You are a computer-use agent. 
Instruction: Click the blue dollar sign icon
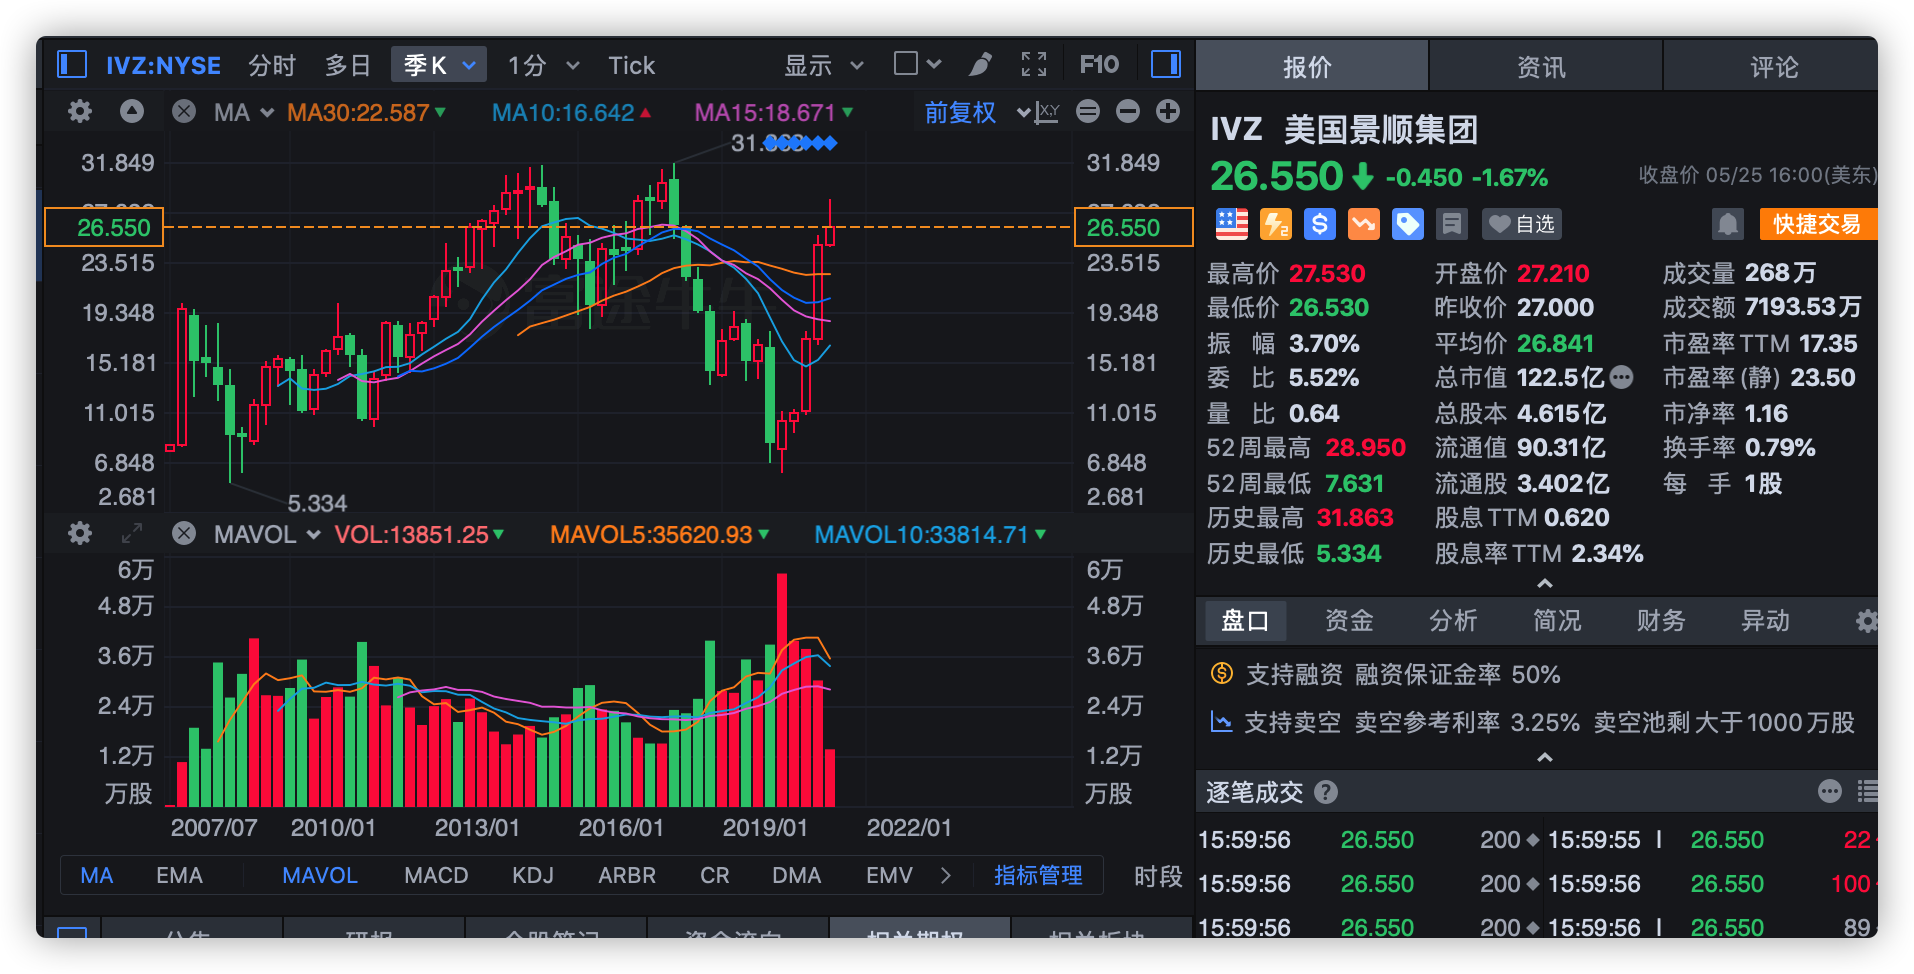point(1320,224)
